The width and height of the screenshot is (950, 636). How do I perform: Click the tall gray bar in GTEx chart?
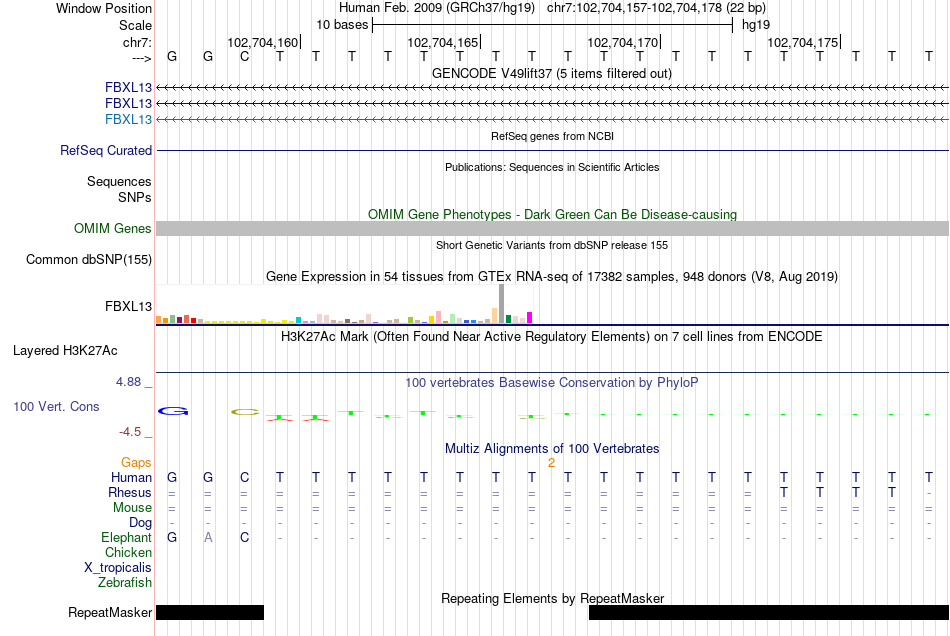pyautogui.click(x=501, y=303)
